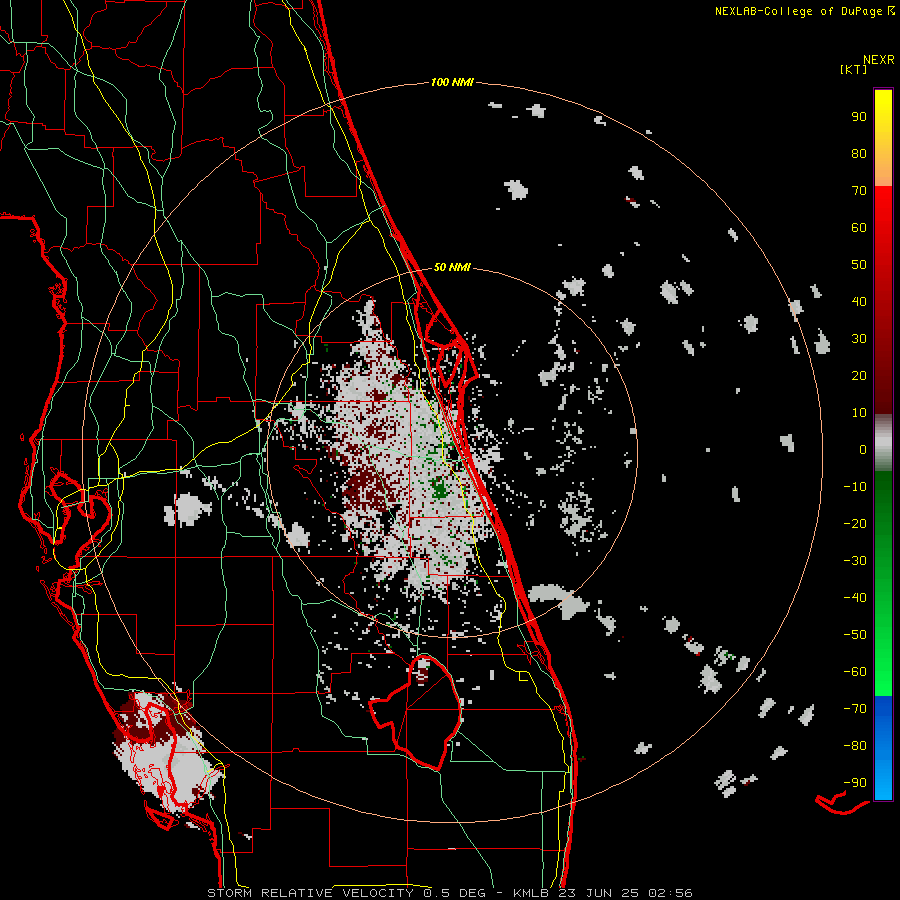Click the yellow segment of the color bar
Screen dimensions: 900x900
(883, 138)
